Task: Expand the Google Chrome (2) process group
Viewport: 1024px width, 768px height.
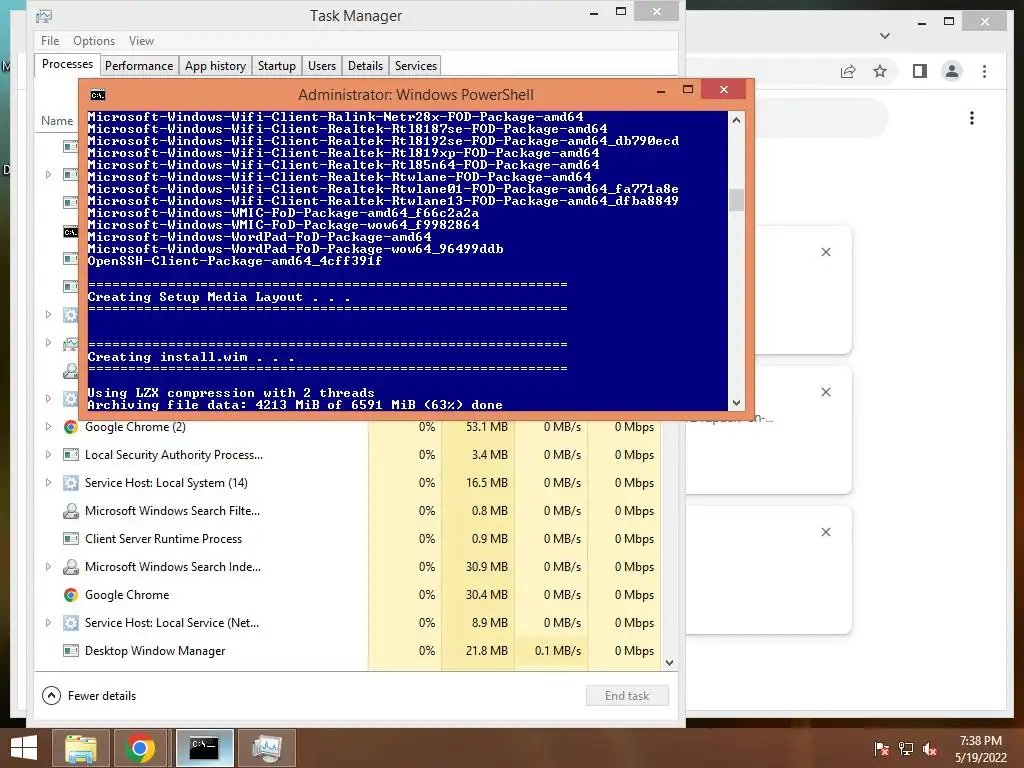Action: click(48, 426)
